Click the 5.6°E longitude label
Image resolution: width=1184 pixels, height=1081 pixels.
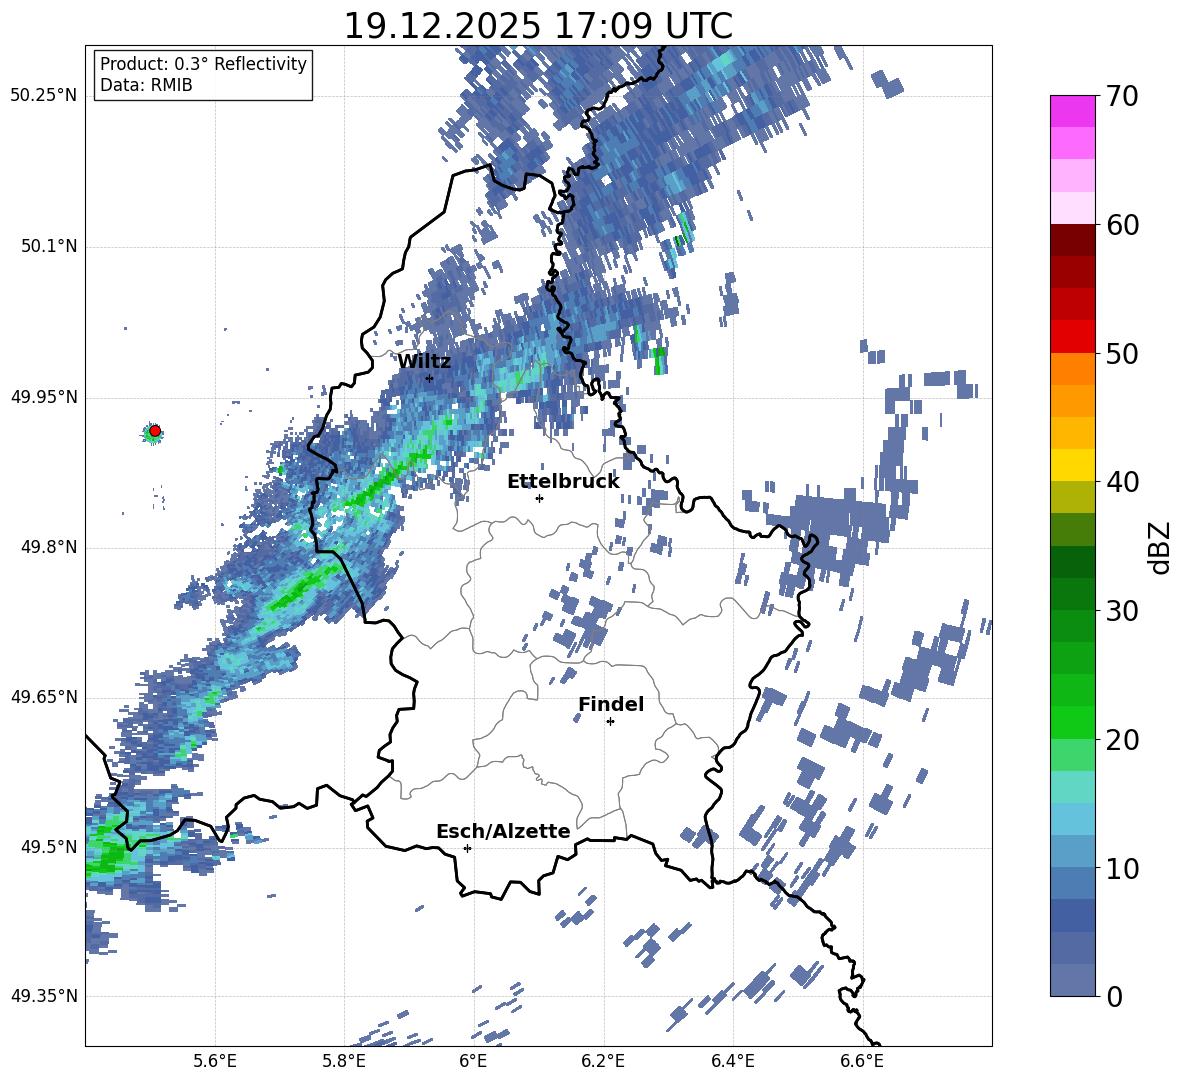click(x=215, y=1061)
